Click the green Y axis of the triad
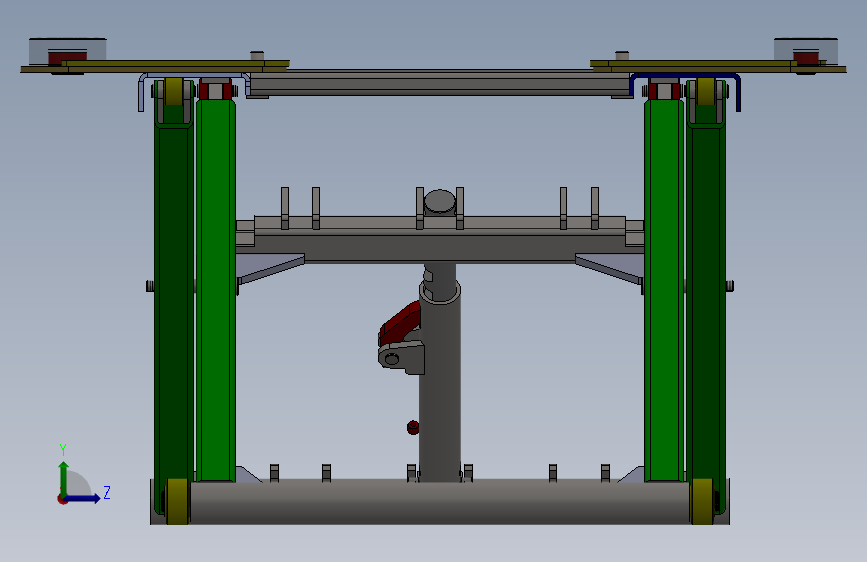867x562 pixels. [x=64, y=478]
